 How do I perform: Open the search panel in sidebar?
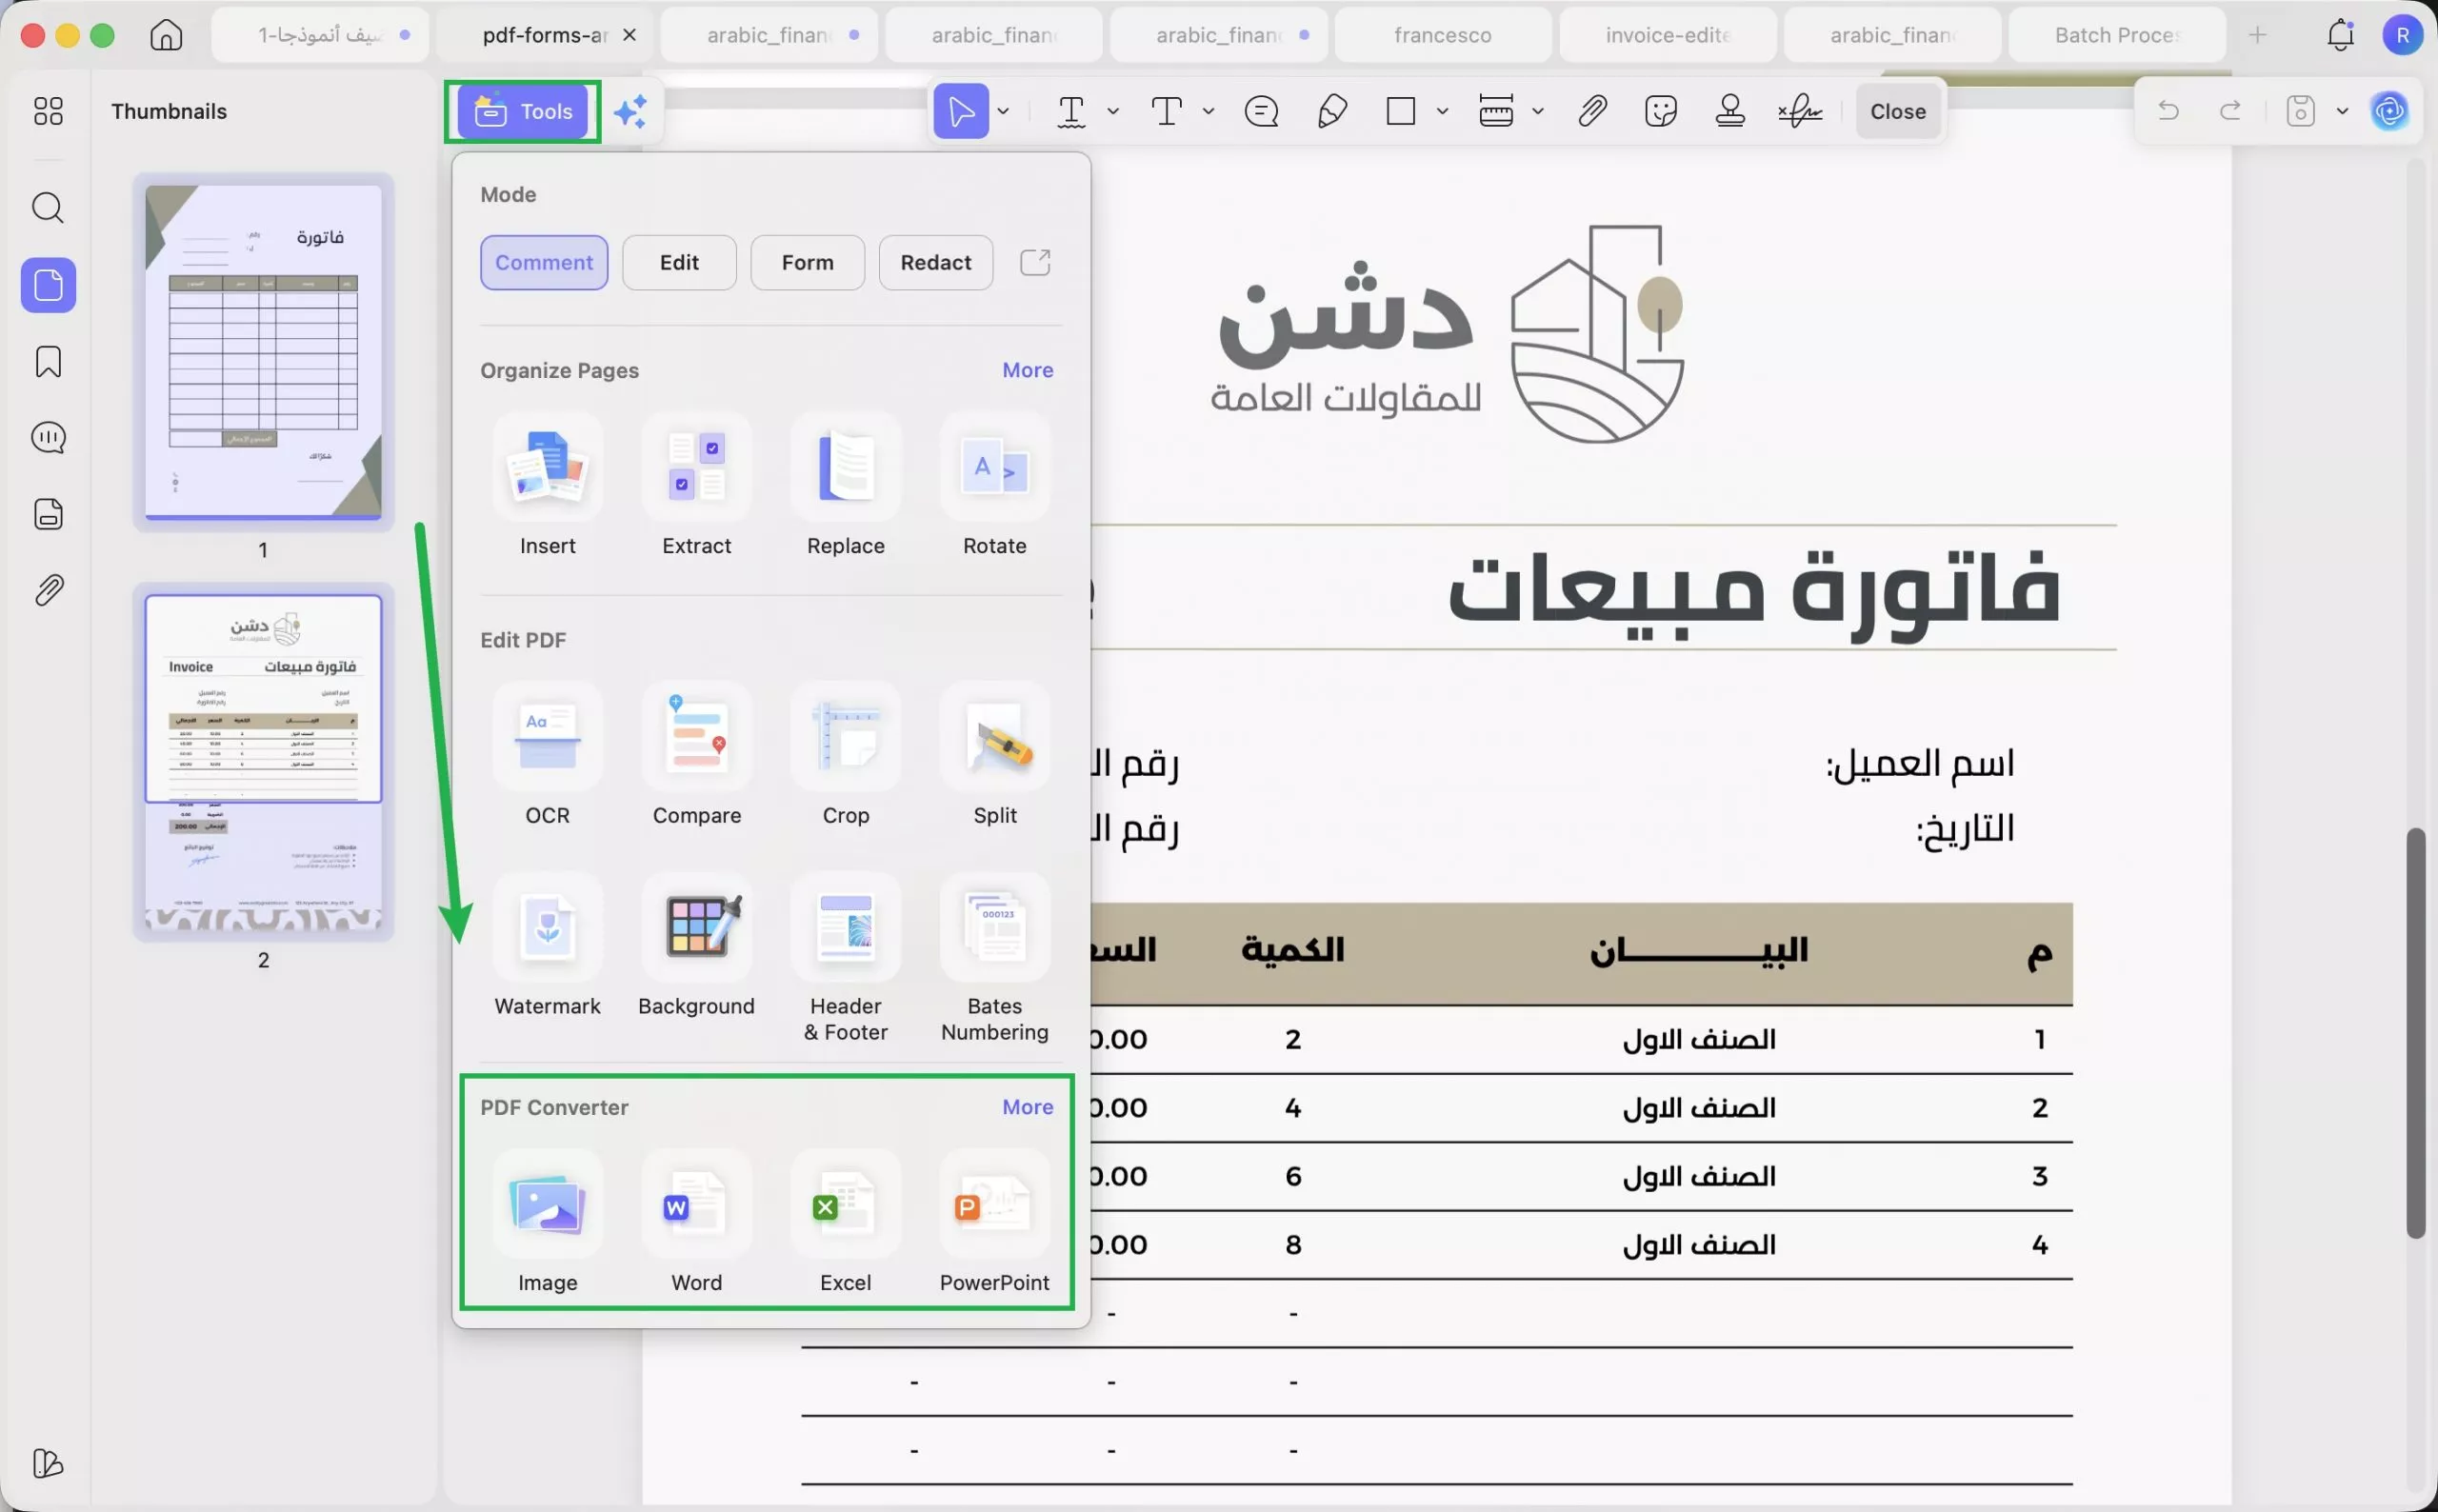(x=48, y=208)
